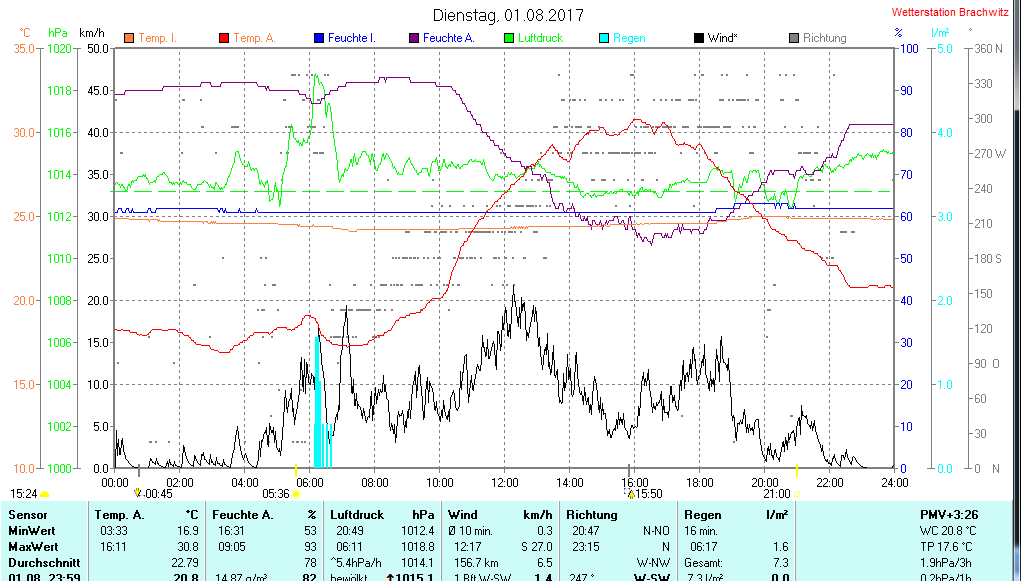Select the gray Richtung legend square
This screenshot has width=1021, height=581.
[x=793, y=38]
